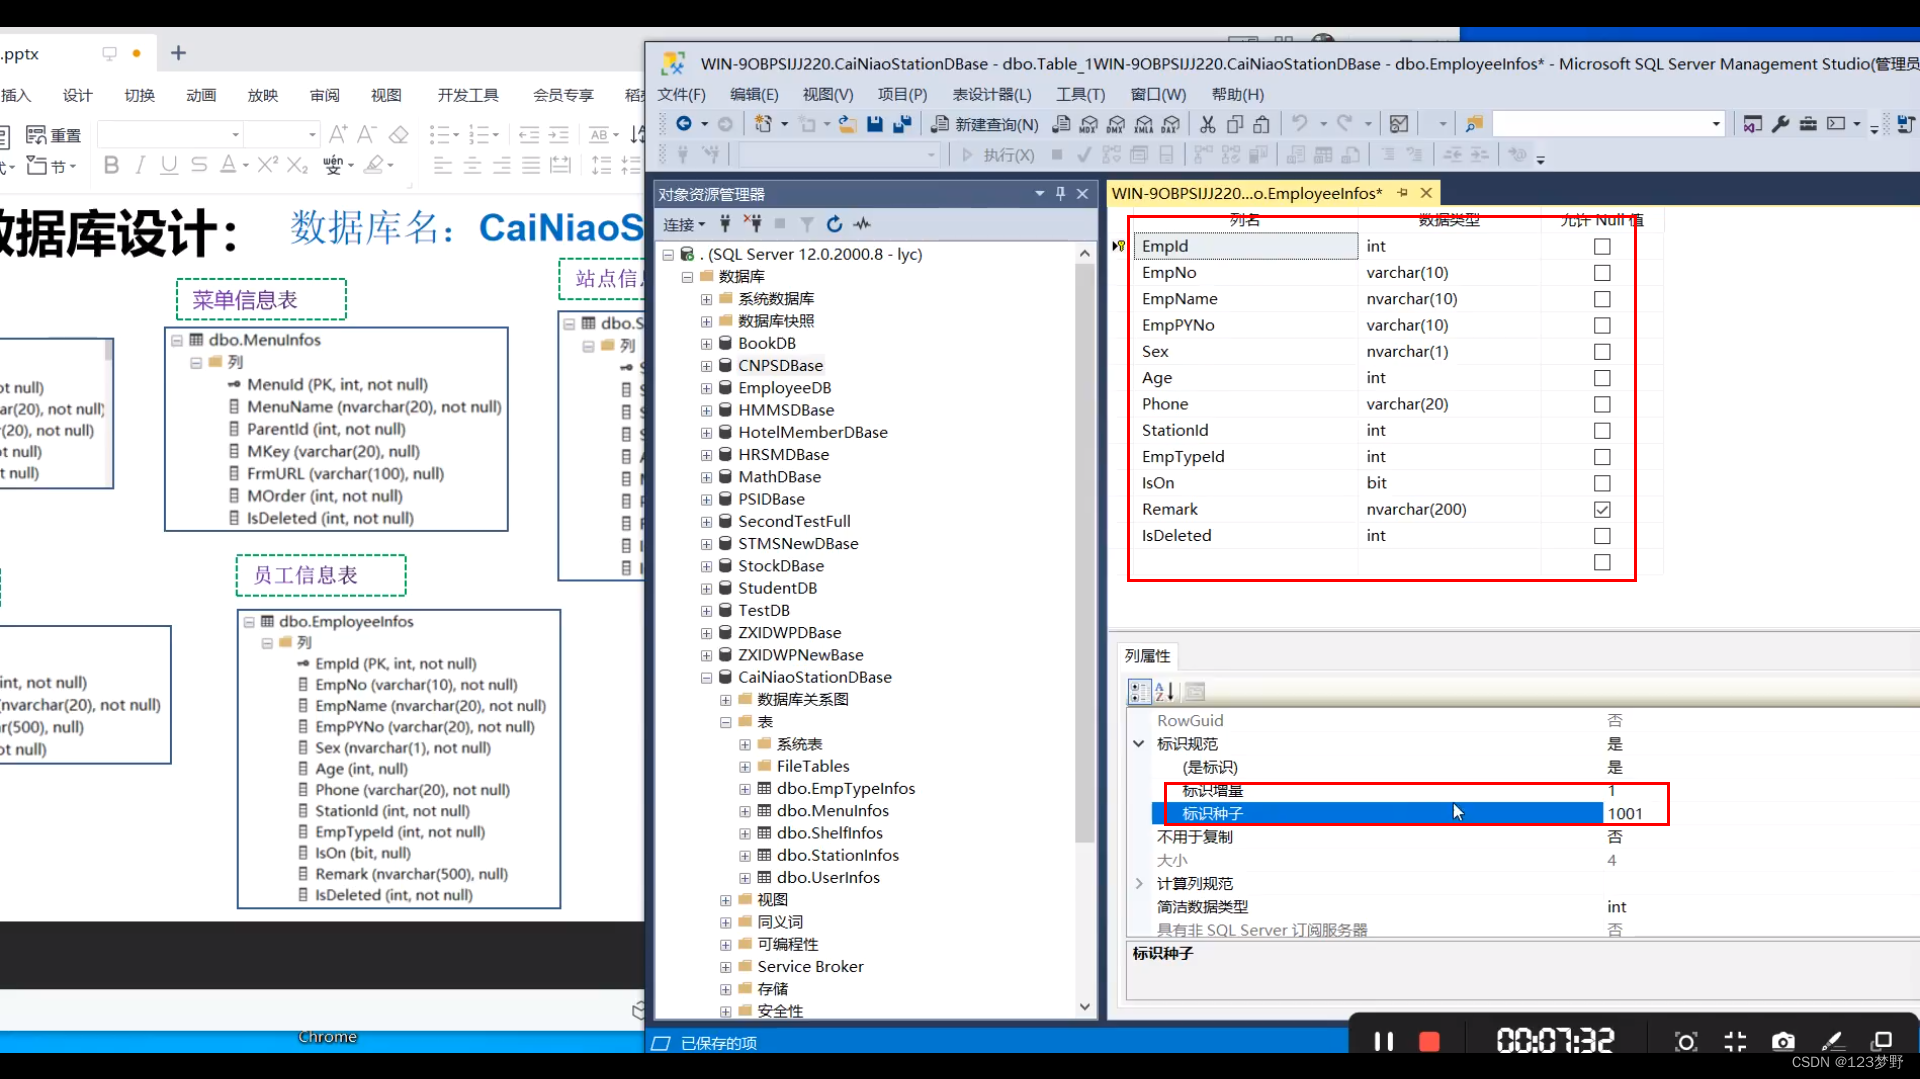
Task: Click the activity monitor icon in Object Explorer
Action: click(x=862, y=224)
